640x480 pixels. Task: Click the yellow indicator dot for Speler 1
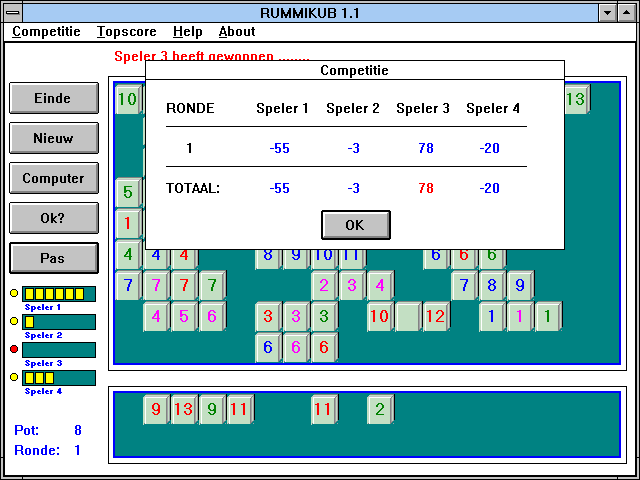pos(14,293)
